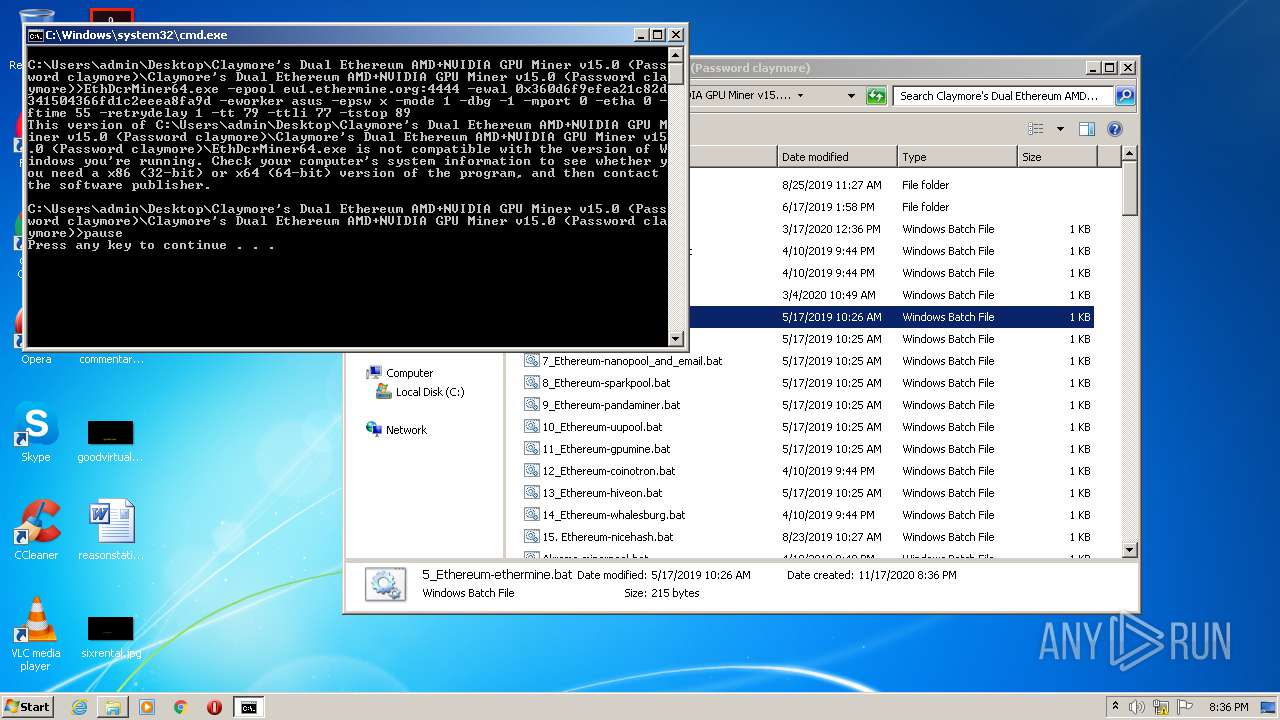This screenshot has height=720, width=1280.
Task: Sort by the Size column header
Action: [1057, 157]
